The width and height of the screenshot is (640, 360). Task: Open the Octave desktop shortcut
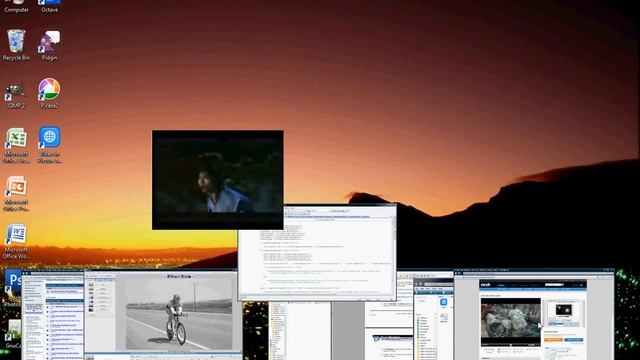49,6
